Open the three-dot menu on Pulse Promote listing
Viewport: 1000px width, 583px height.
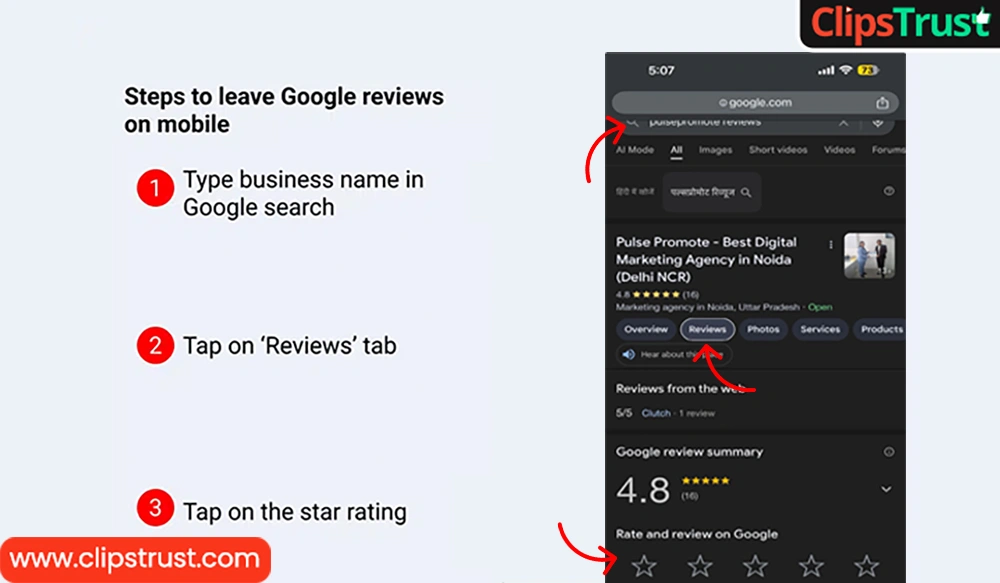click(832, 245)
